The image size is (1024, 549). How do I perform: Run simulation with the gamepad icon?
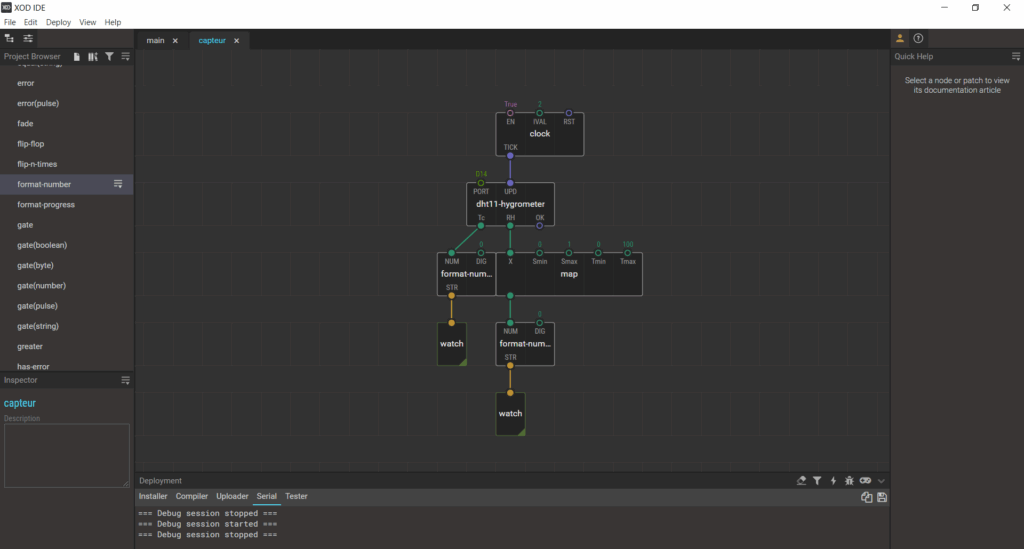coord(865,480)
